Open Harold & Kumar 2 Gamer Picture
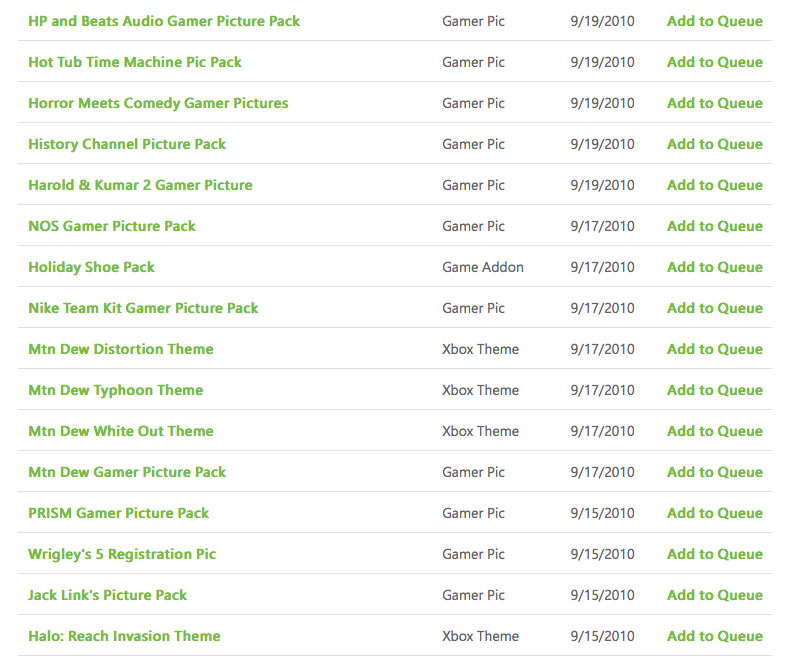Screen dimensions: 806x659 click(x=140, y=185)
